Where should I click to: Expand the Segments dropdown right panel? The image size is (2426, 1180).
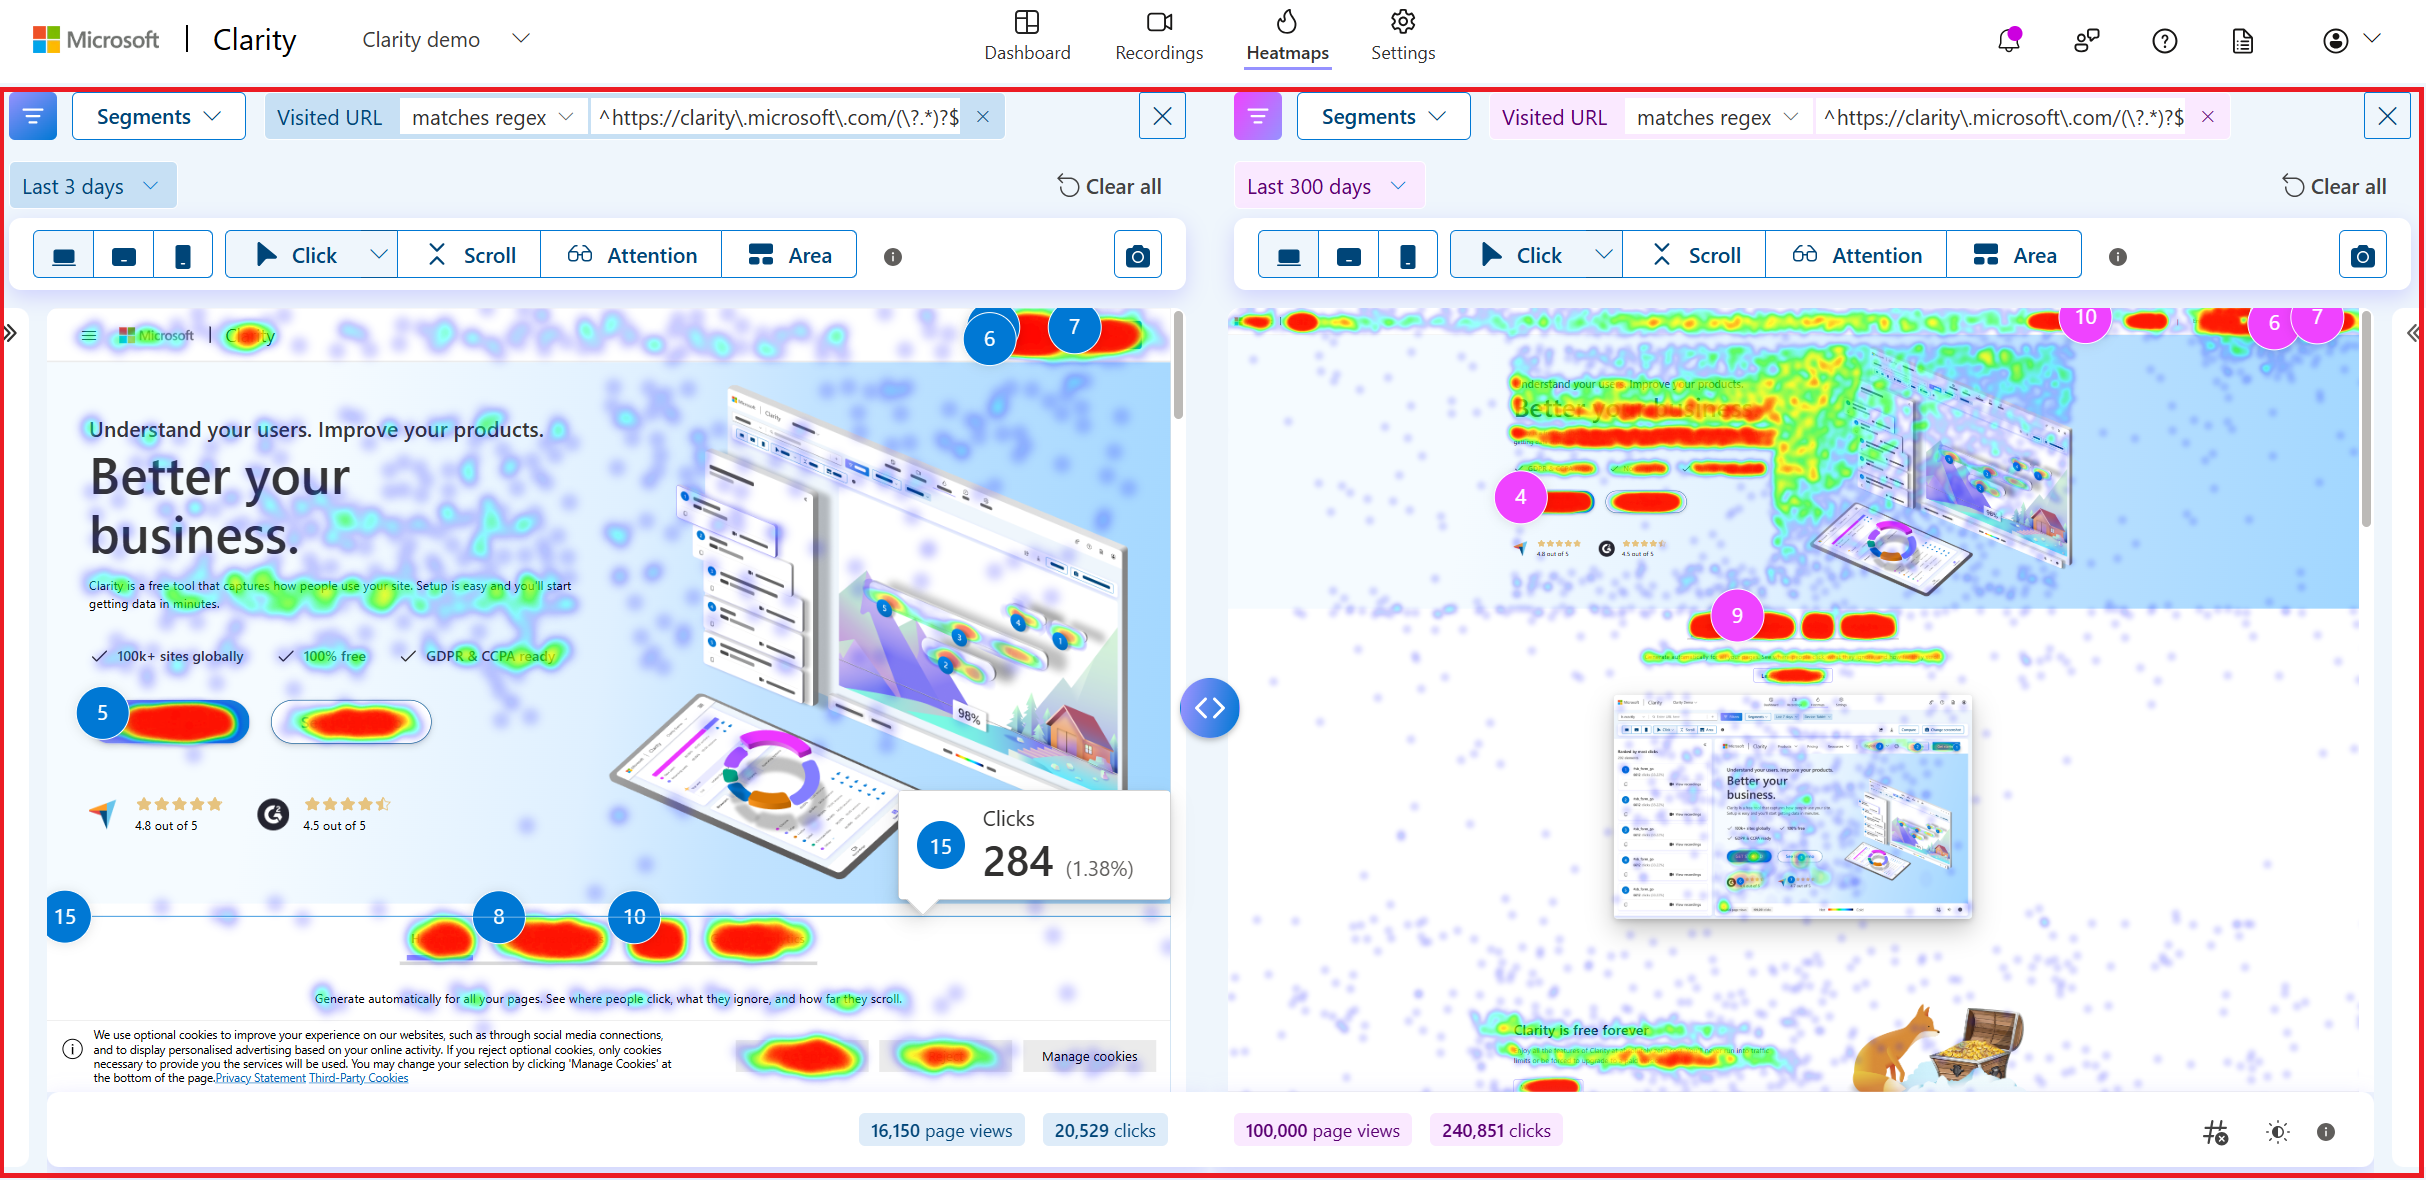pyautogui.click(x=1382, y=118)
